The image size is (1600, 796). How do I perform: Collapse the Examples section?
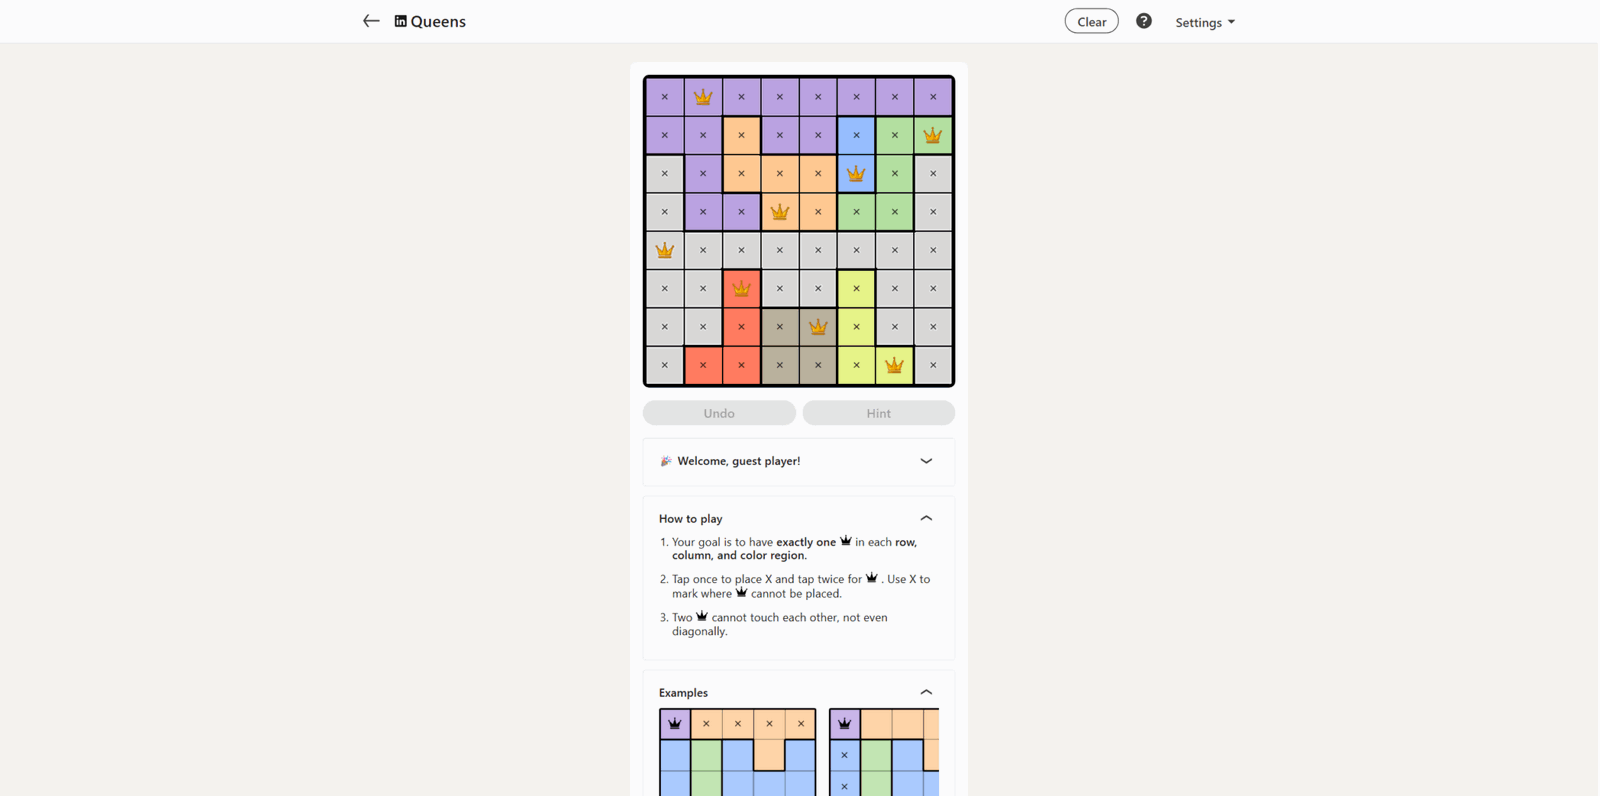pyautogui.click(x=926, y=692)
